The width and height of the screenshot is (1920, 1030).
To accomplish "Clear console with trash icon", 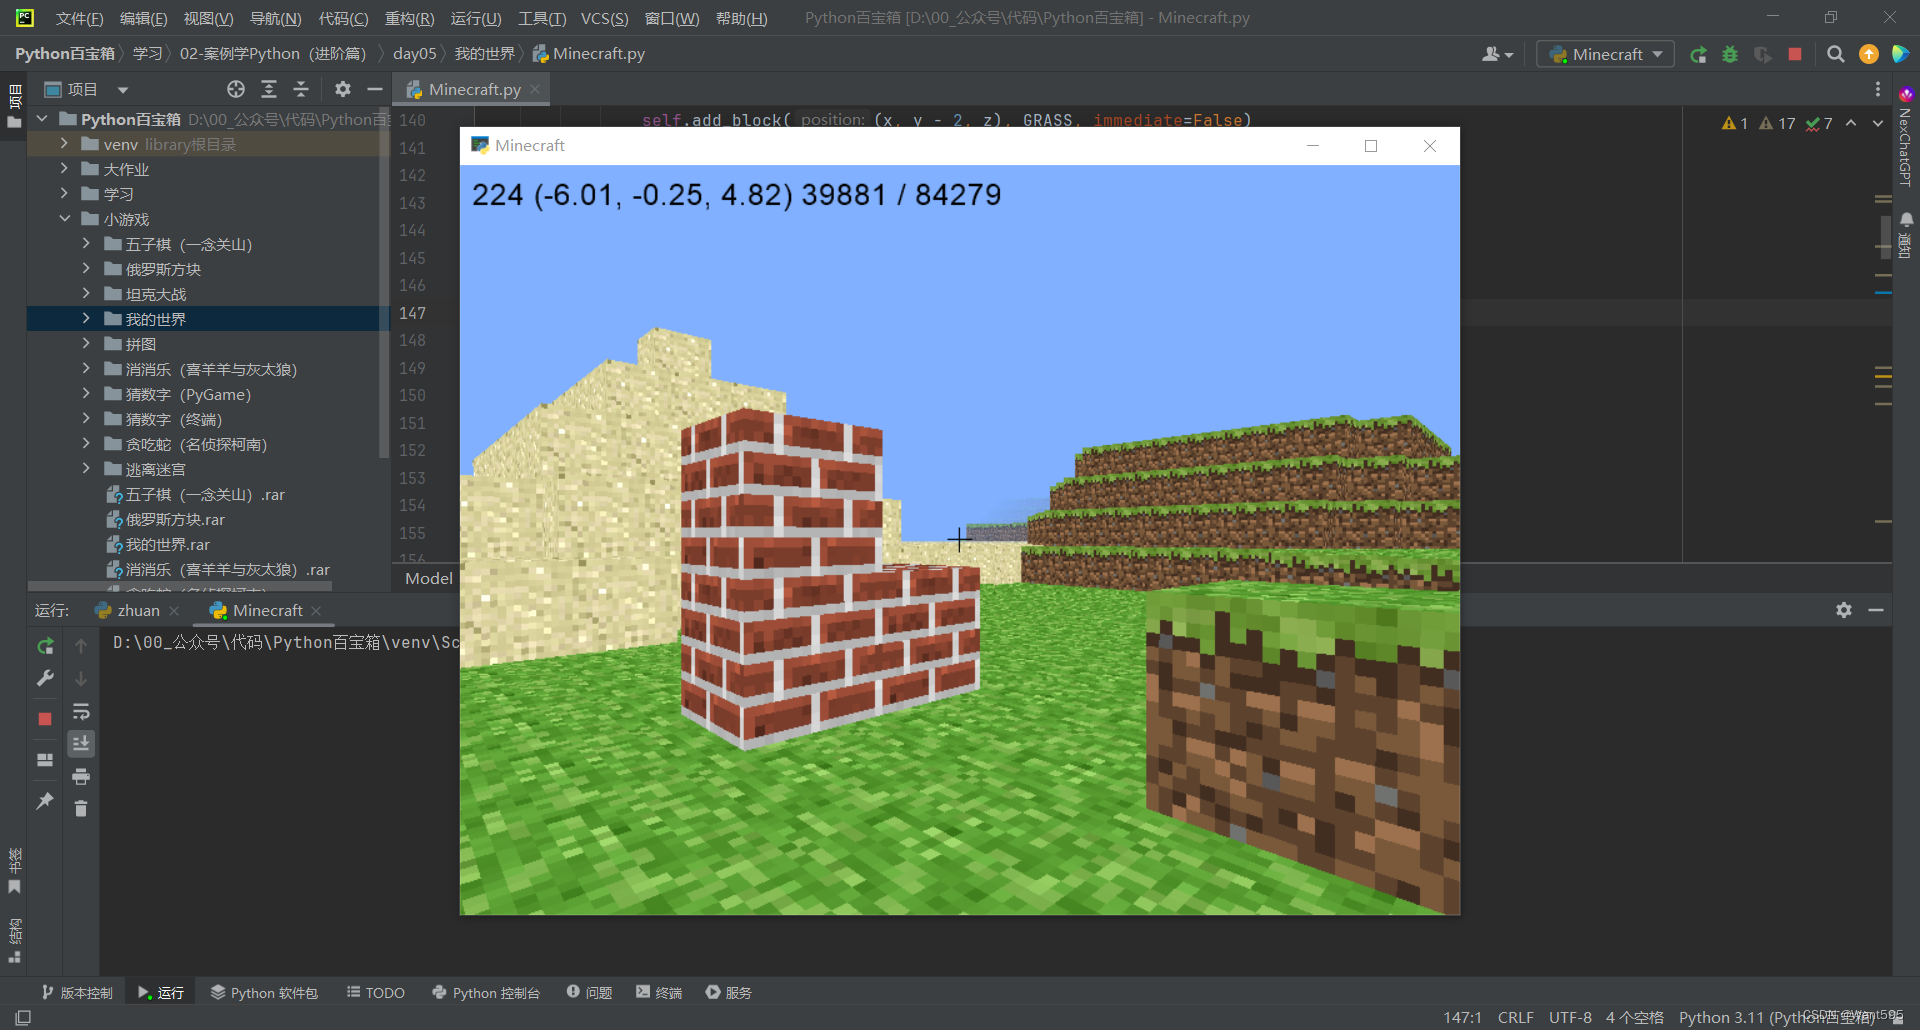I will coord(81,808).
